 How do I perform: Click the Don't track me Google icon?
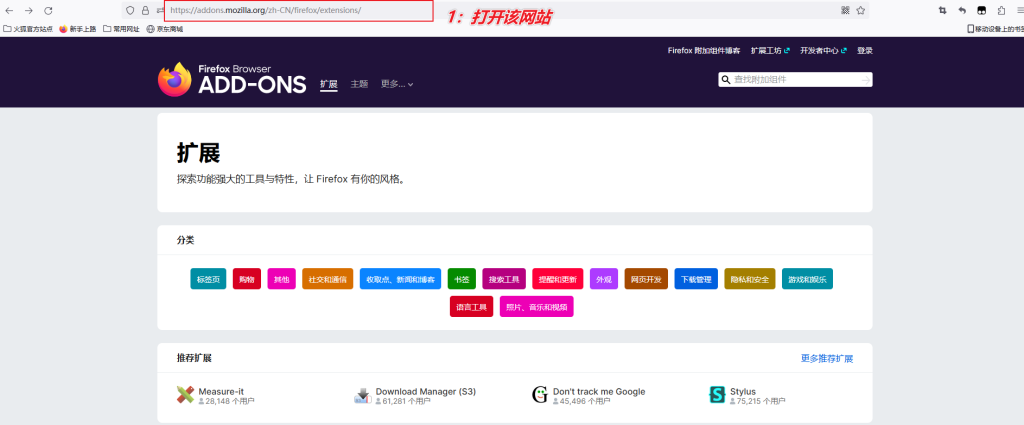540,394
